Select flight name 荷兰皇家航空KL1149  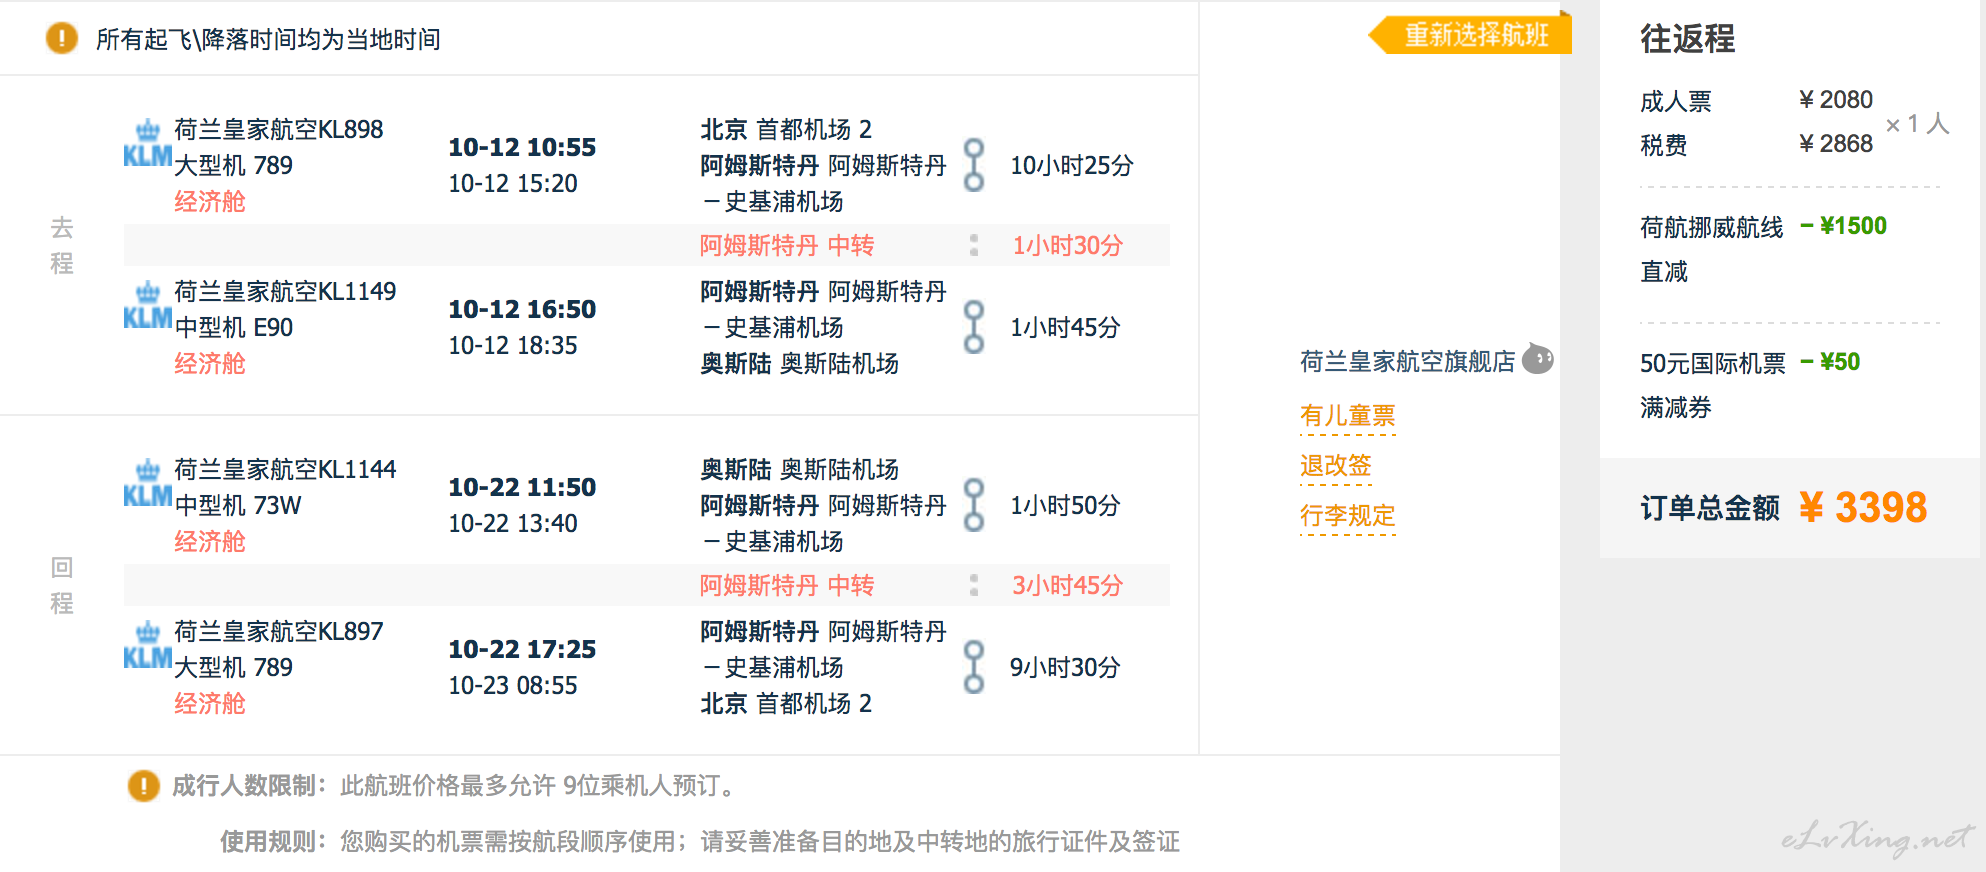[285, 291]
